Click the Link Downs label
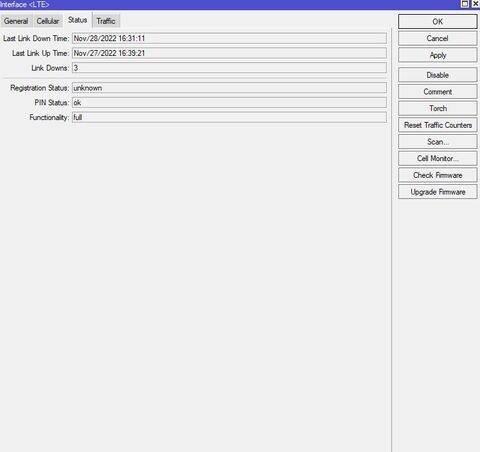 [x=50, y=68]
